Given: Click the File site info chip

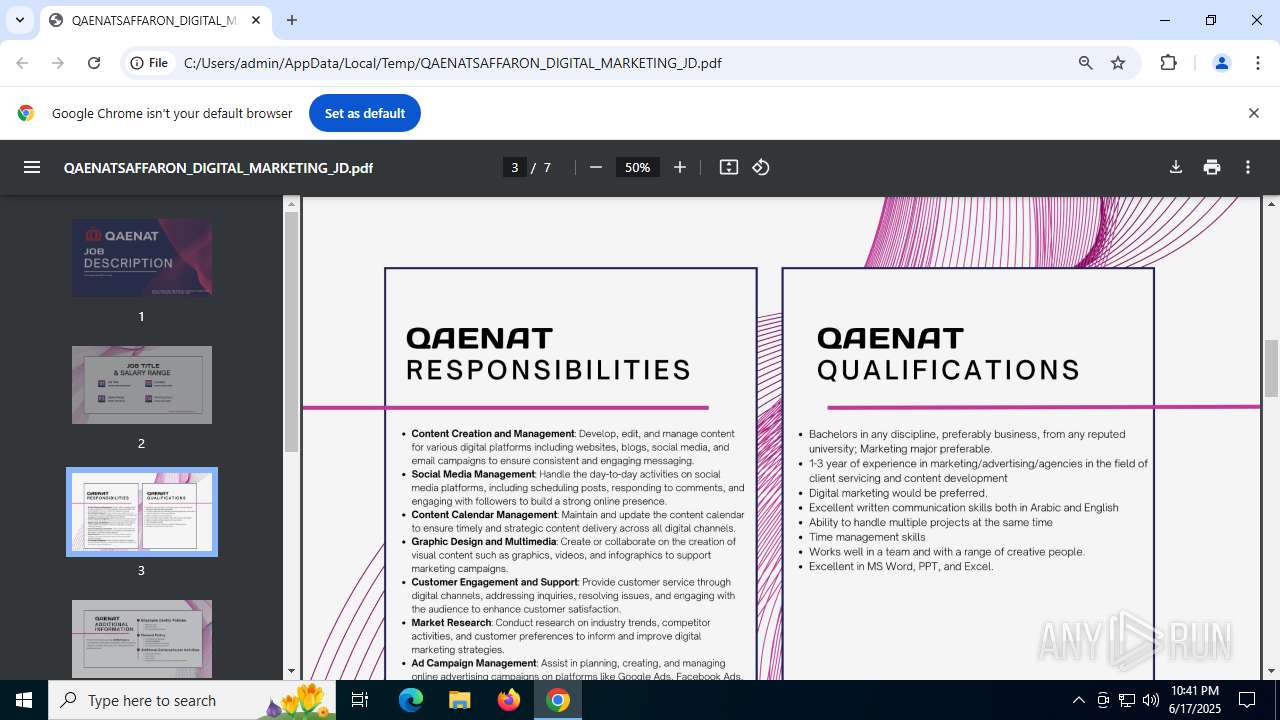Looking at the screenshot, I should 149,63.
